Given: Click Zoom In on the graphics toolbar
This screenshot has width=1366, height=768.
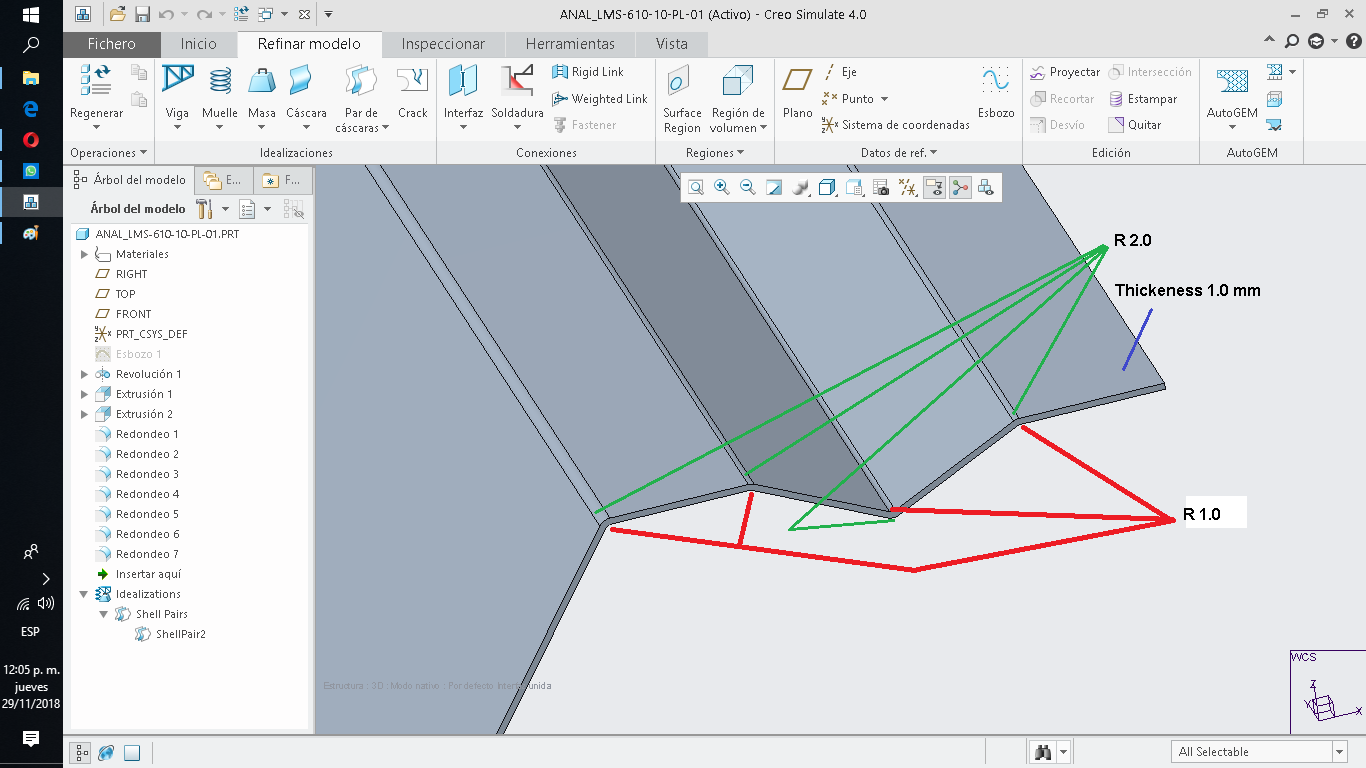Looking at the screenshot, I should click(x=721, y=187).
